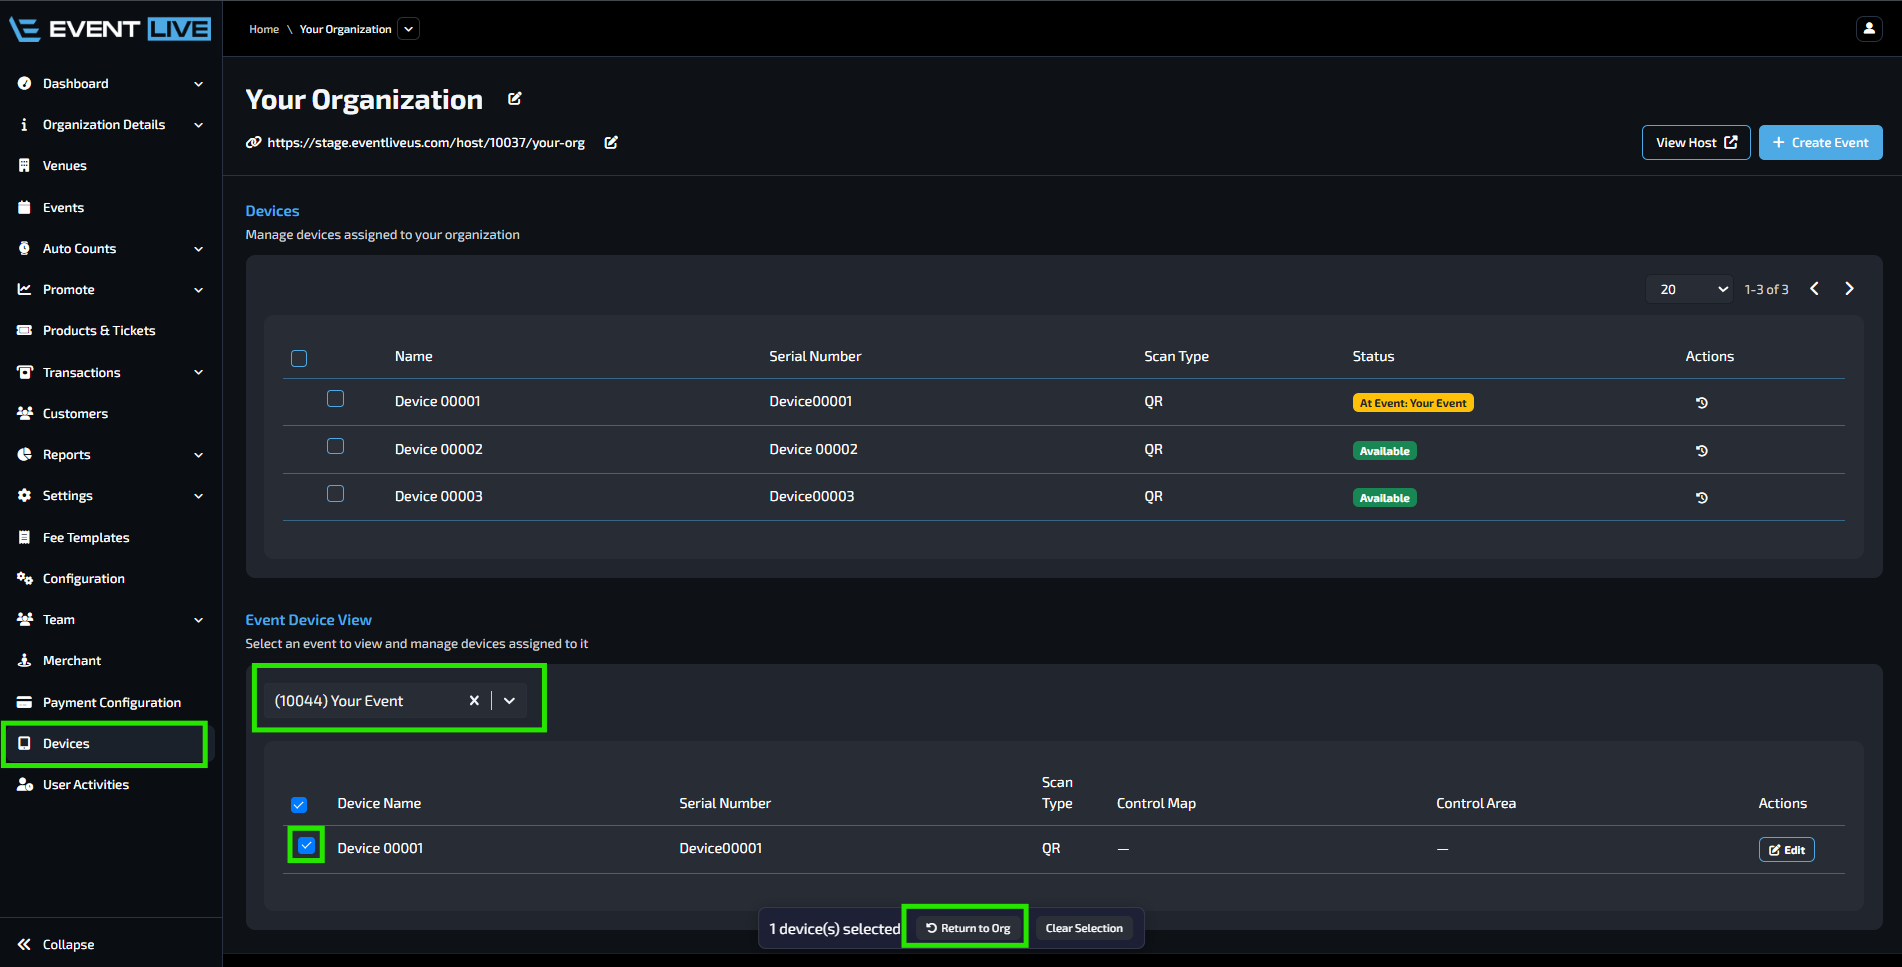Viewport: 1902px width, 967px height.
Task: Click return icon for Device 00002
Action: 1701,451
